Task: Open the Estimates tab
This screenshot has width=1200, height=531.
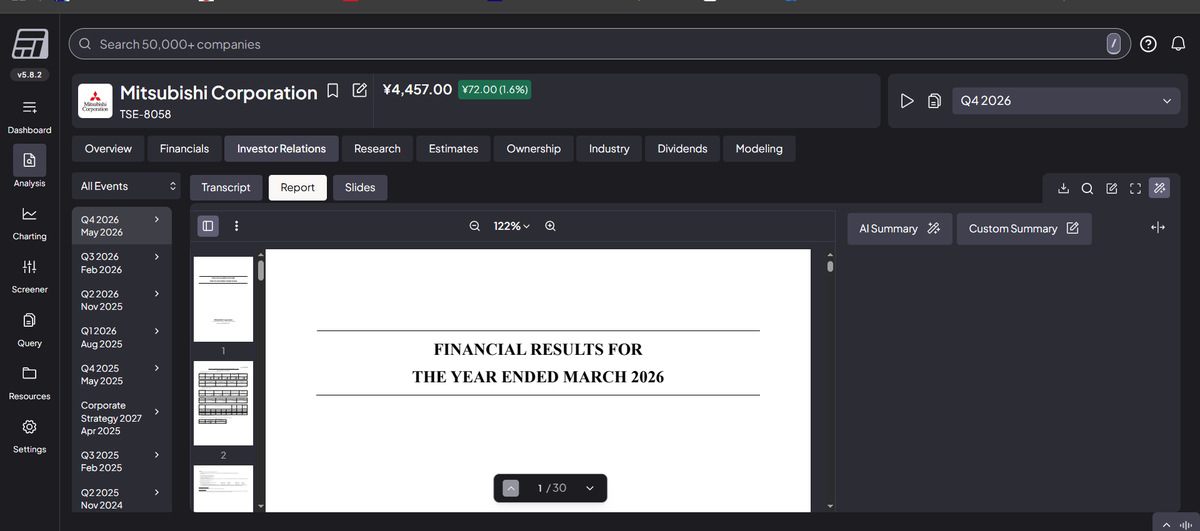Action: [453, 148]
